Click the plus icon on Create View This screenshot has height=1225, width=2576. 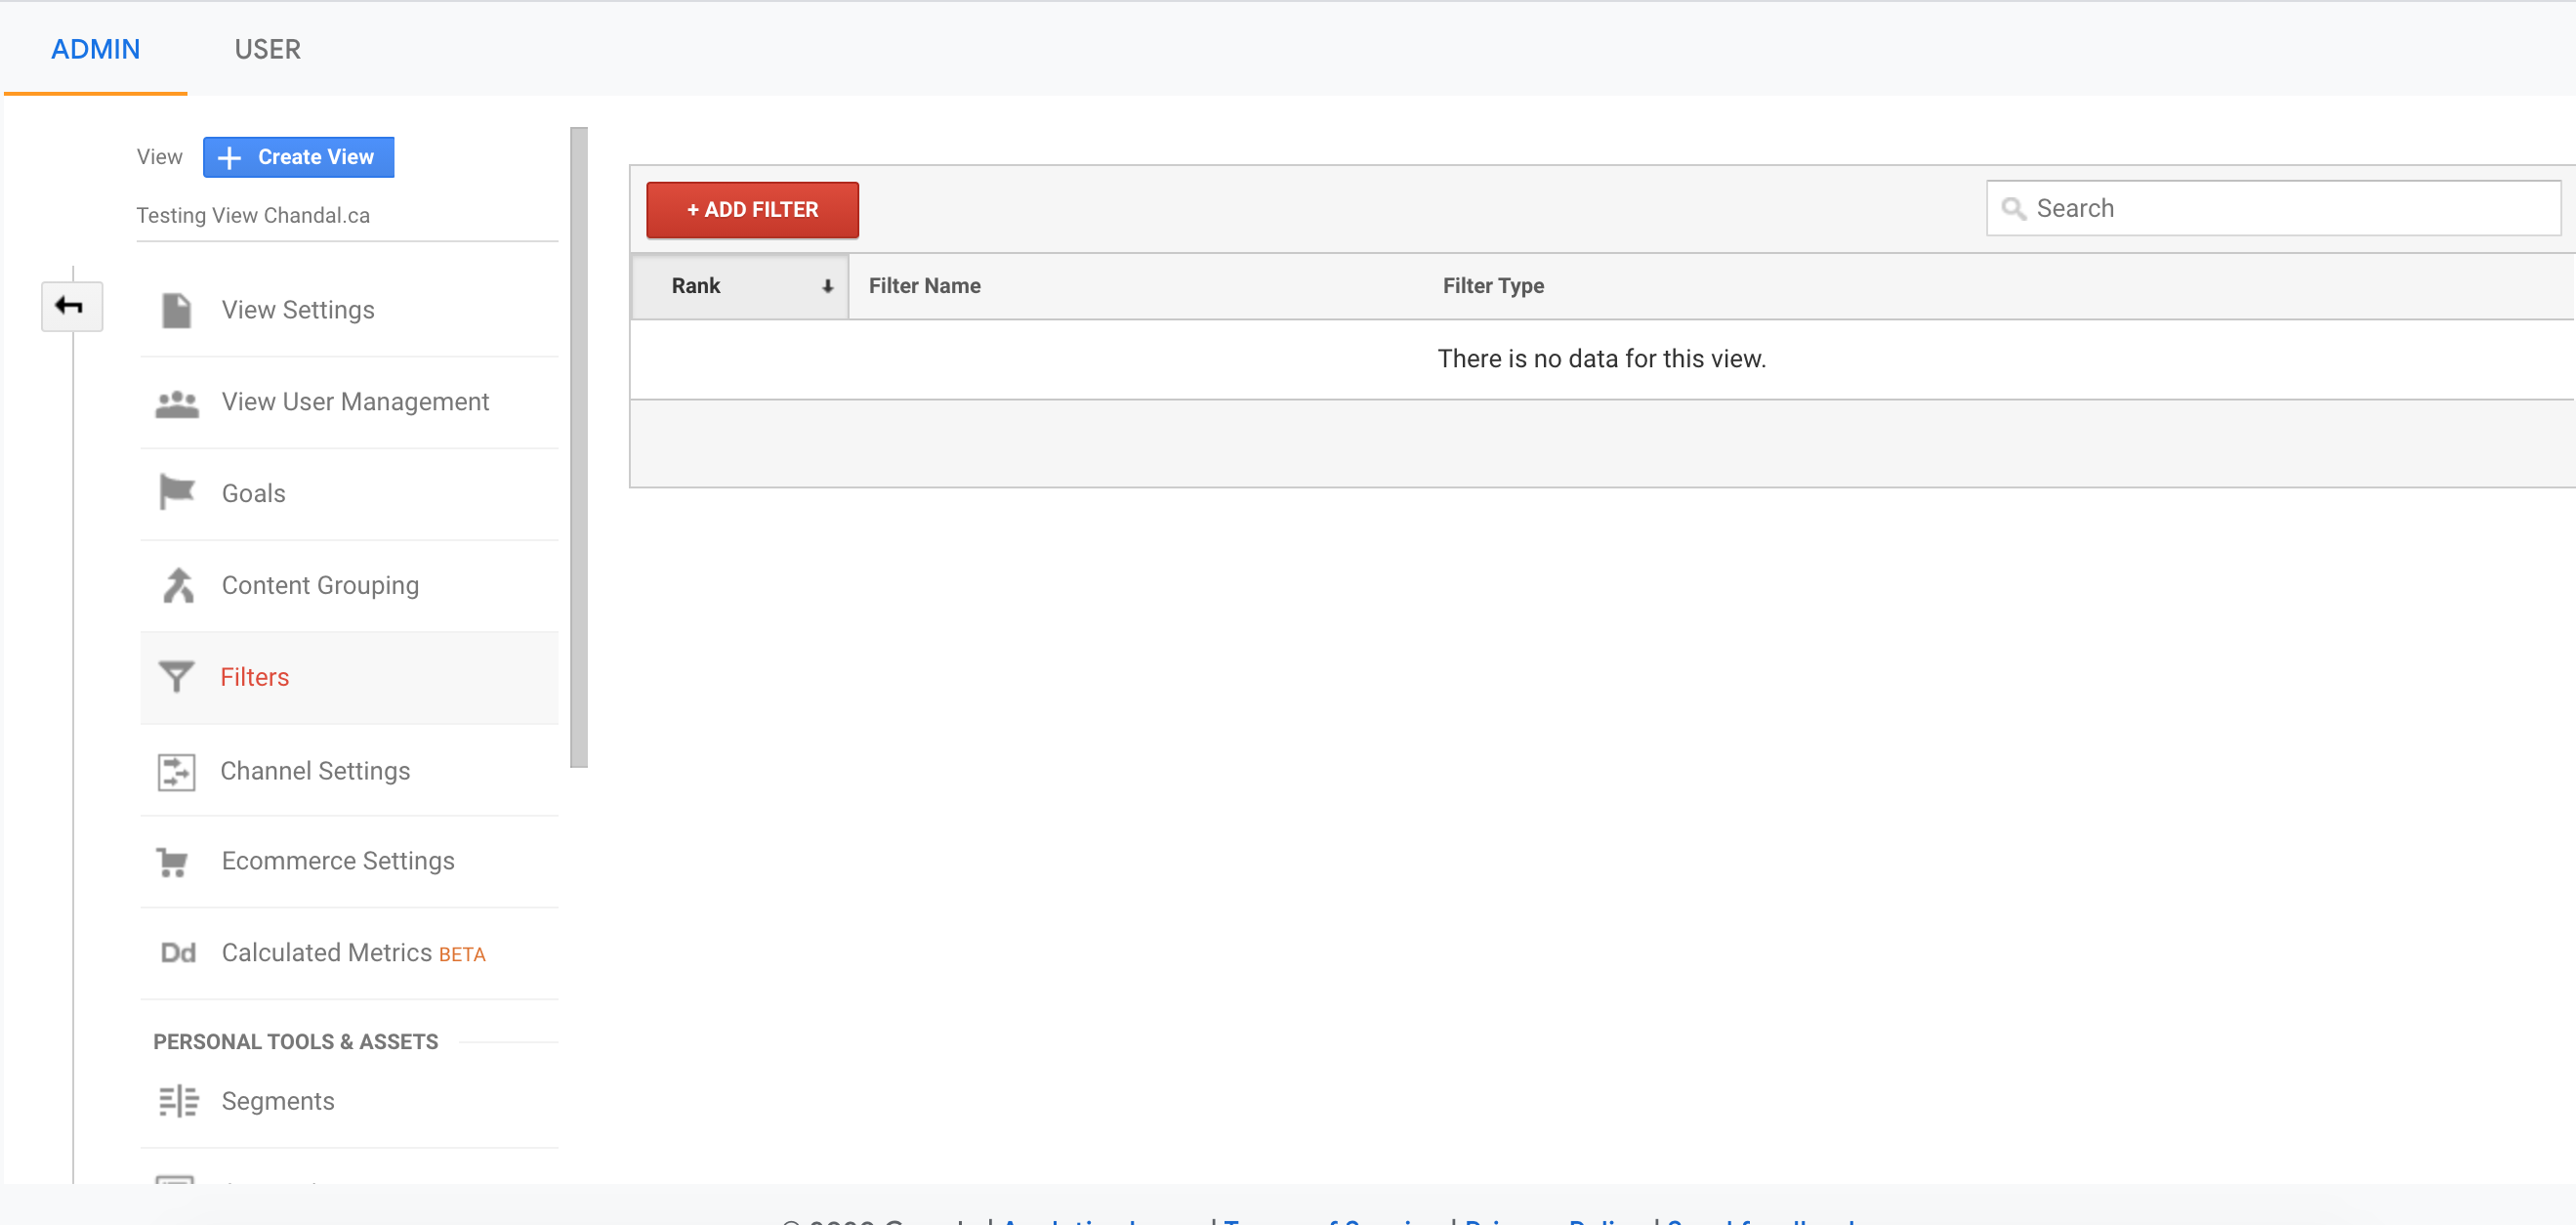229,156
